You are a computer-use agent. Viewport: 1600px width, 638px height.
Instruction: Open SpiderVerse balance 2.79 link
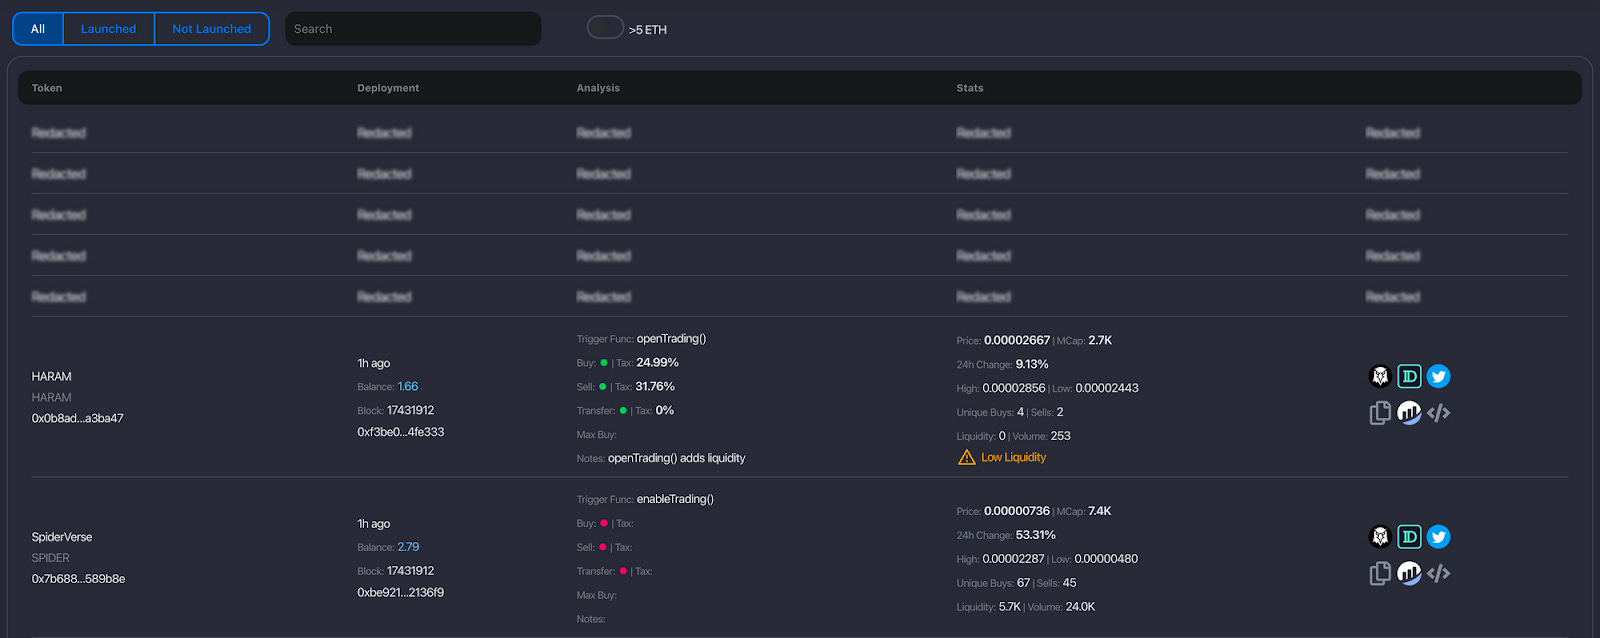coord(408,547)
